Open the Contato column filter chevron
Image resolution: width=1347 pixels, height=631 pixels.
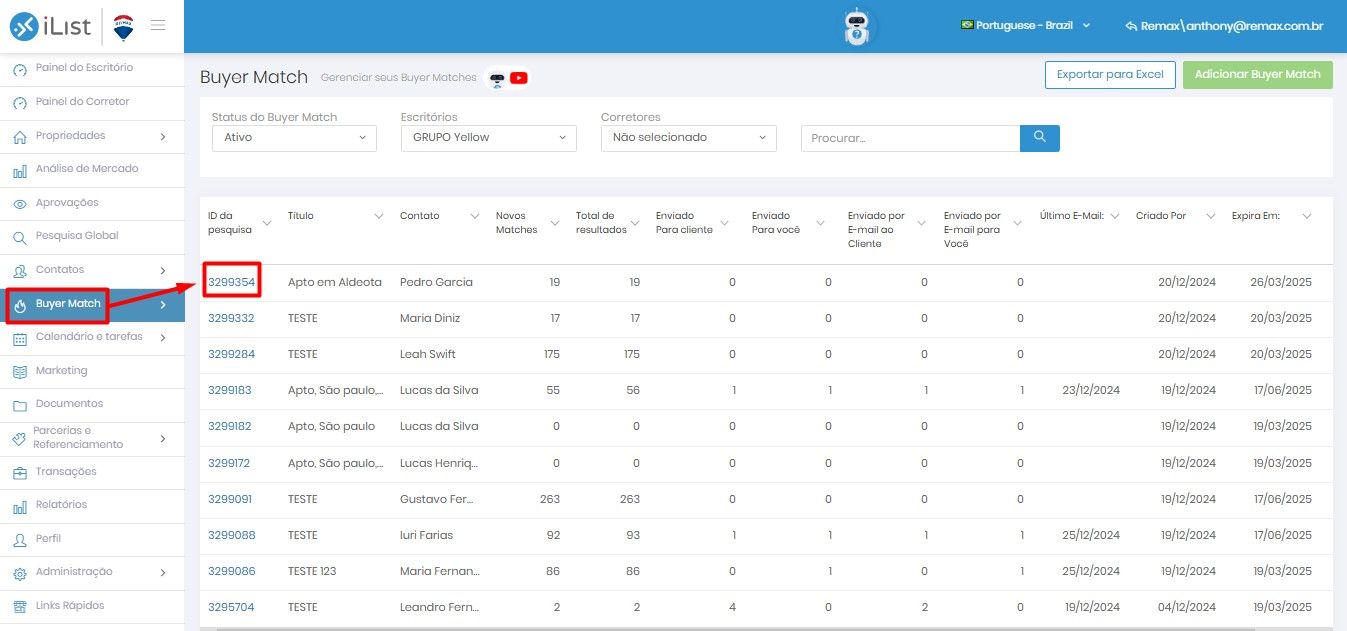pos(475,216)
